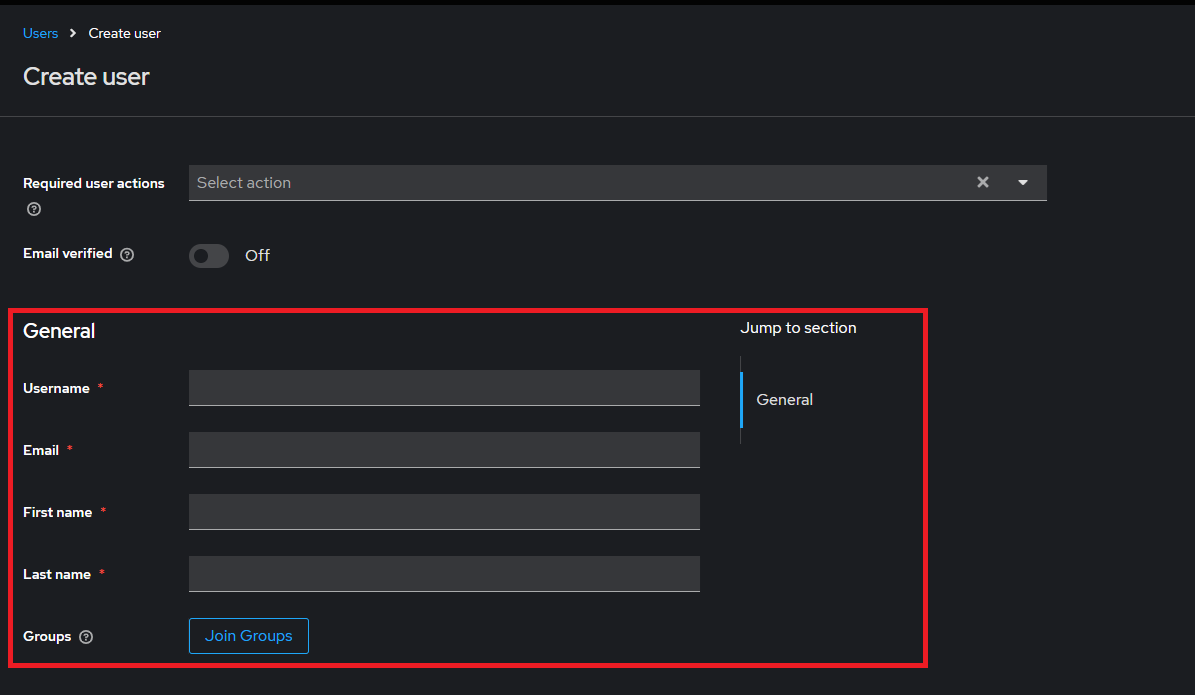The width and height of the screenshot is (1195, 695).
Task: Show the Groups help tooltip icon
Action: pos(86,637)
